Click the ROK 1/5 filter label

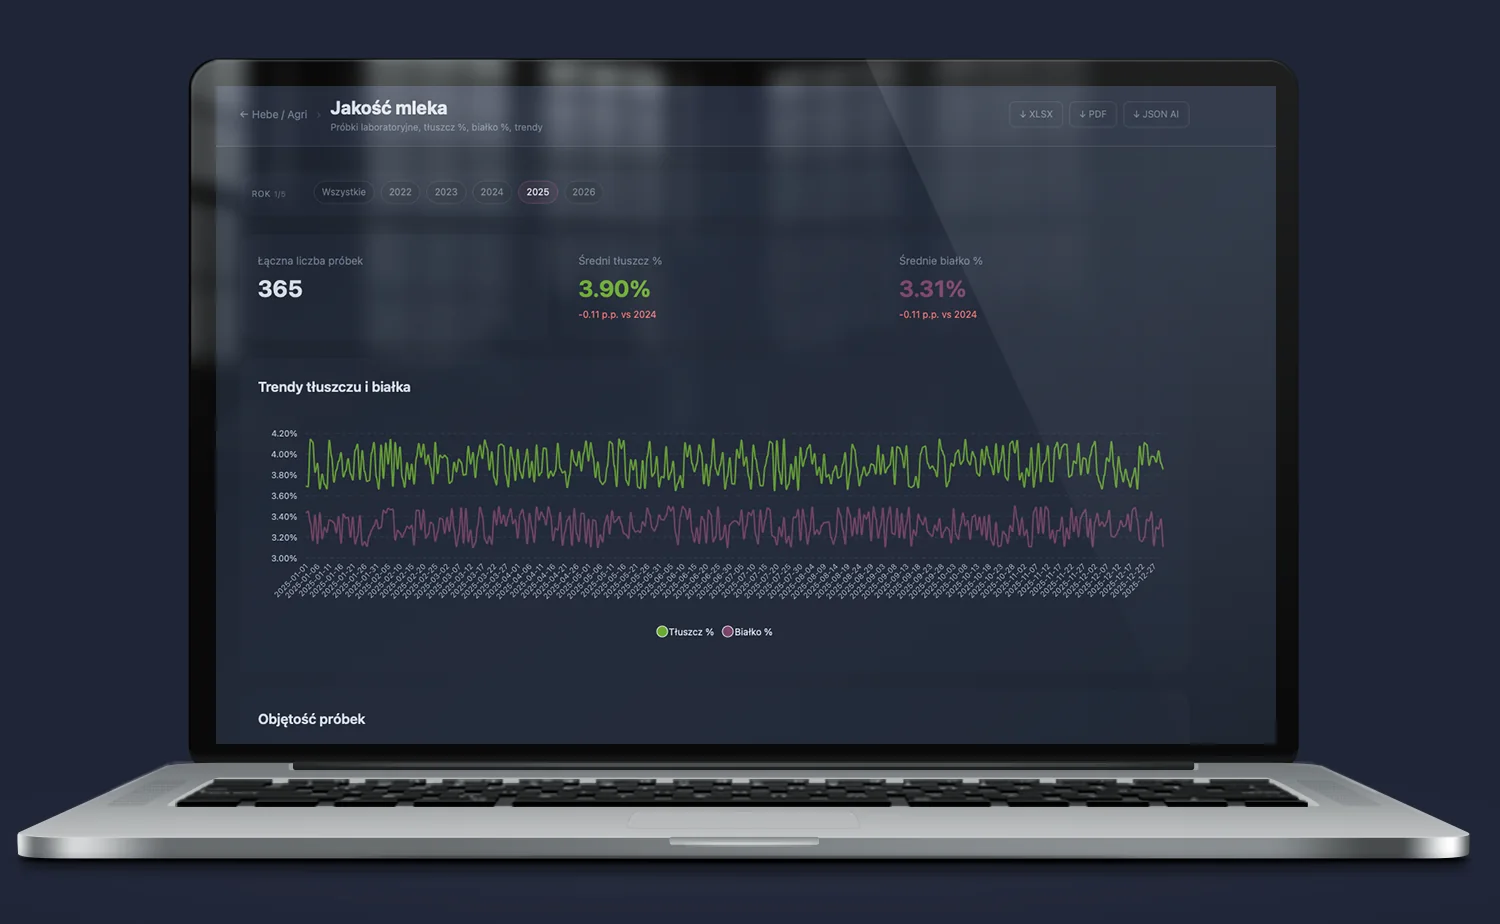(268, 194)
